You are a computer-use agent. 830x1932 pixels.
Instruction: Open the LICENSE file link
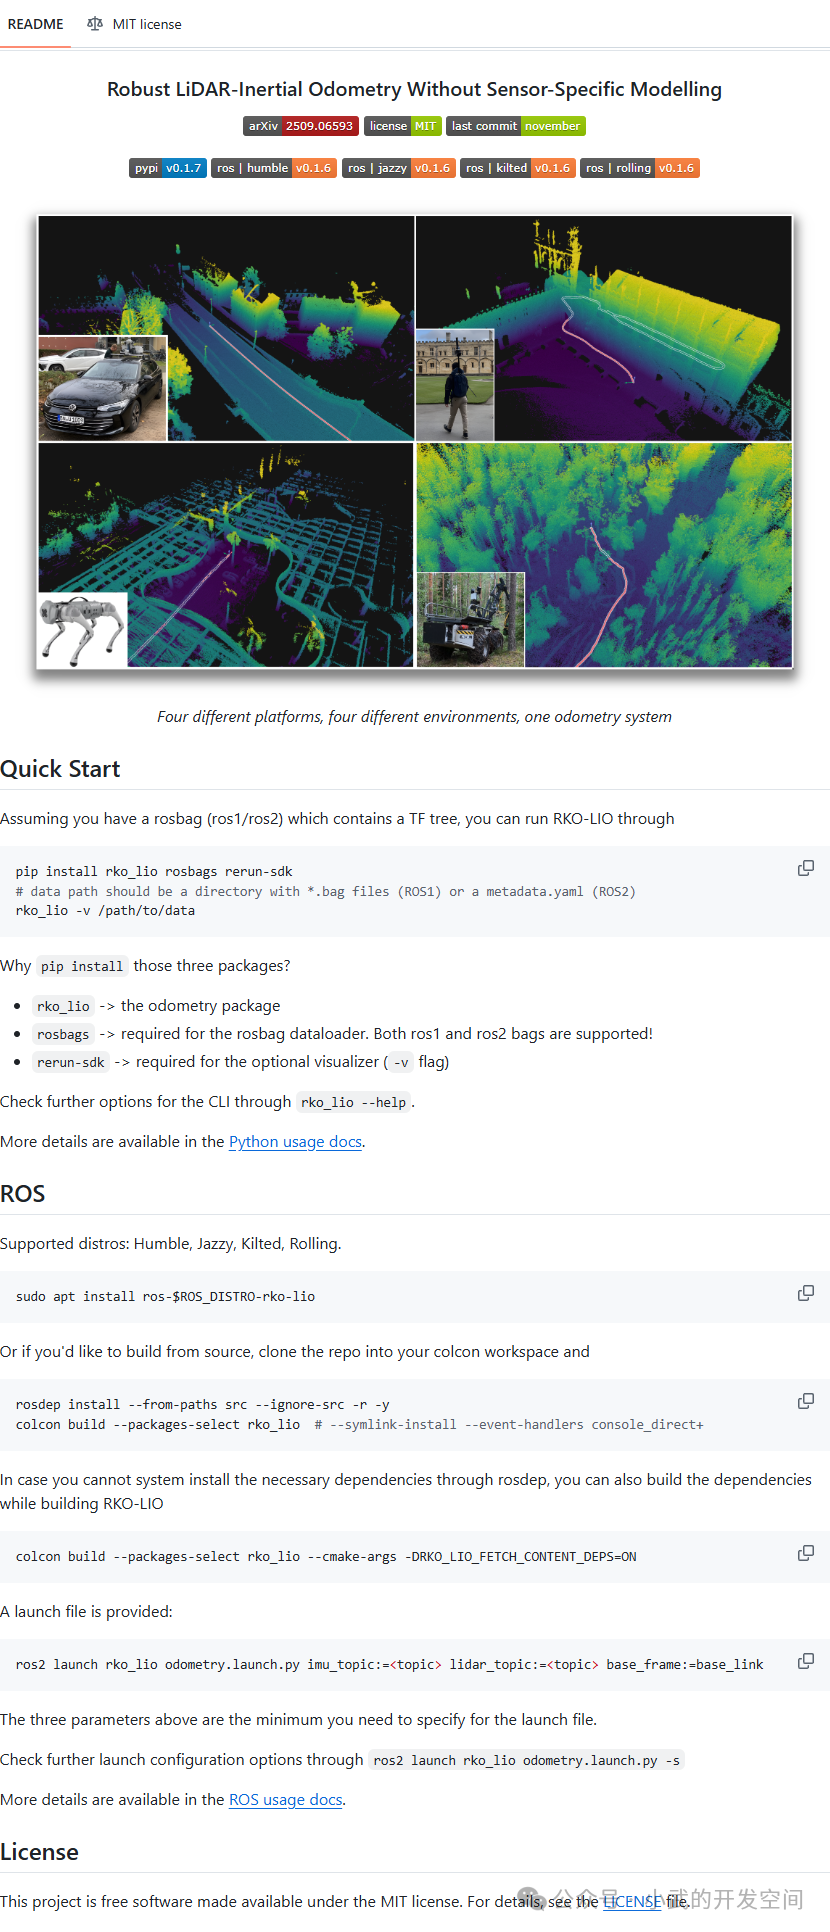click(x=632, y=1902)
